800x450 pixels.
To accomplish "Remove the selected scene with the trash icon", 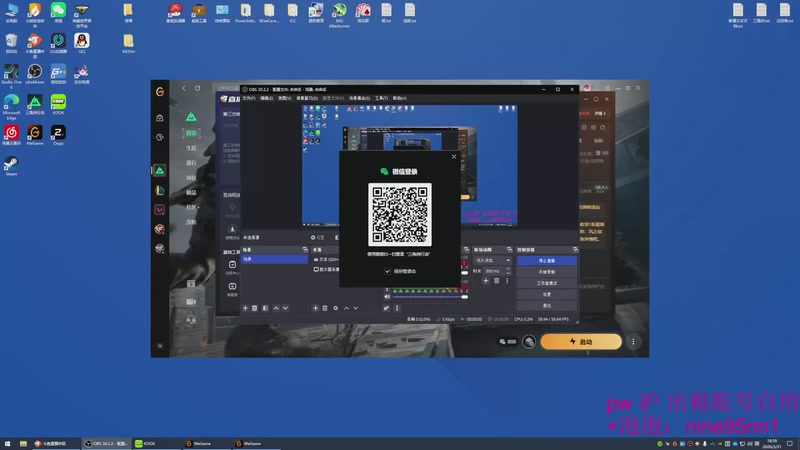I will 255,308.
